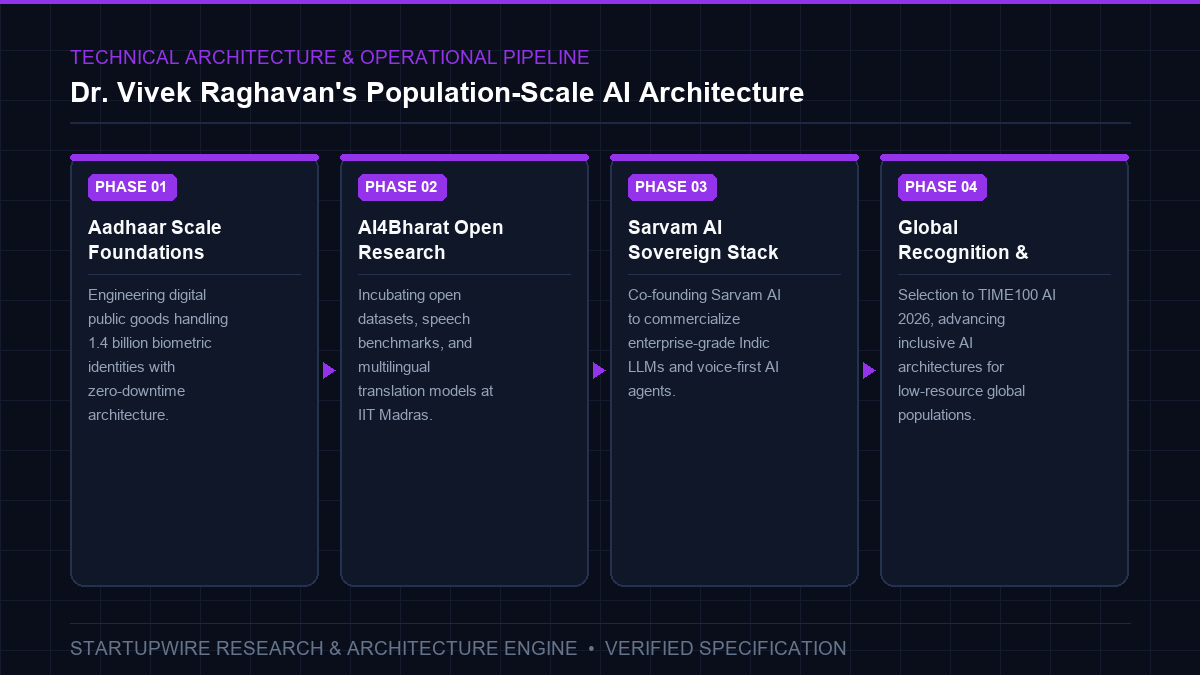Click the arrow between Phase 02 and Phase 03
Screen dimensions: 1200x675
tap(599, 371)
